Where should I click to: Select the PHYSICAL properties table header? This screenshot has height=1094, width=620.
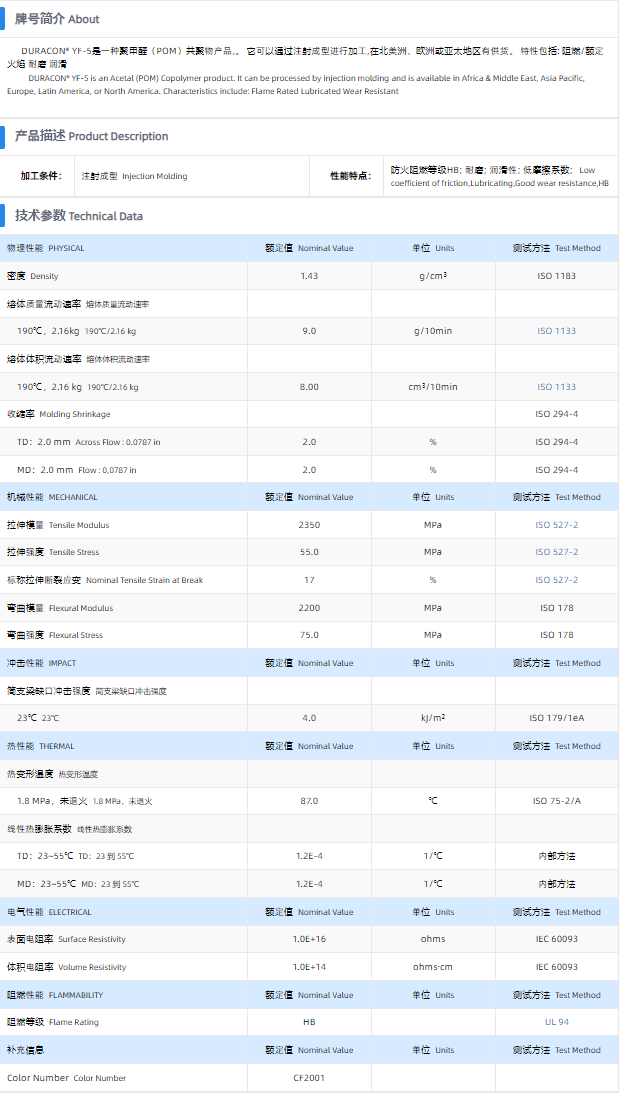pyautogui.click(x=46, y=248)
